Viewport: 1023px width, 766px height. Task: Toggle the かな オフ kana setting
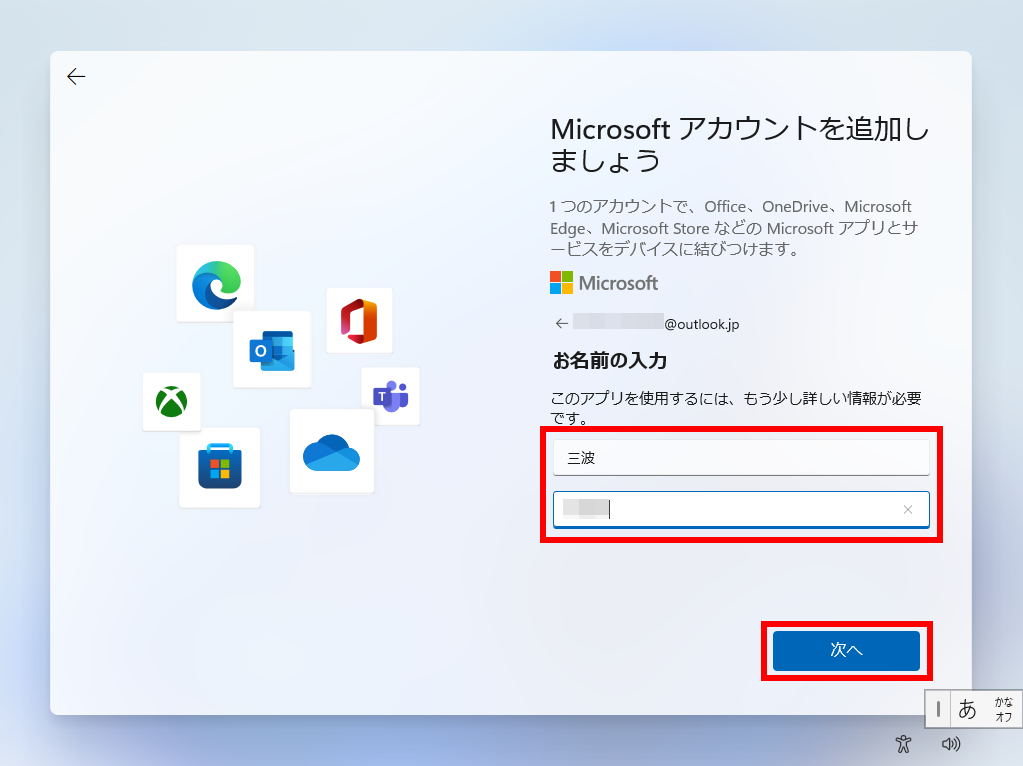click(1003, 709)
